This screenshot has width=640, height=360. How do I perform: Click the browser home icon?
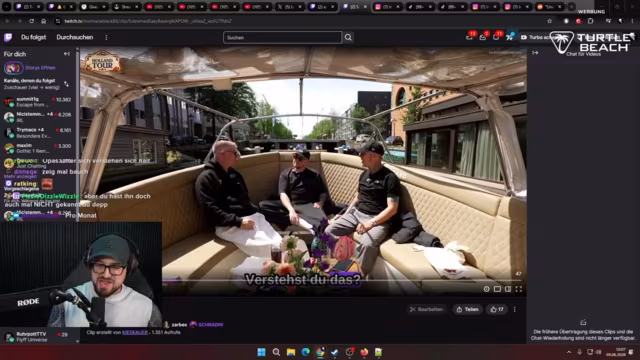[x=44, y=21]
